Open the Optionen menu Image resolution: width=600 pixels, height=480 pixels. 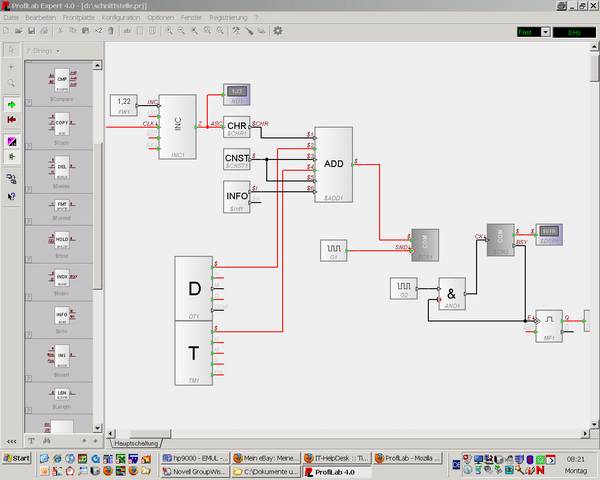(160, 18)
